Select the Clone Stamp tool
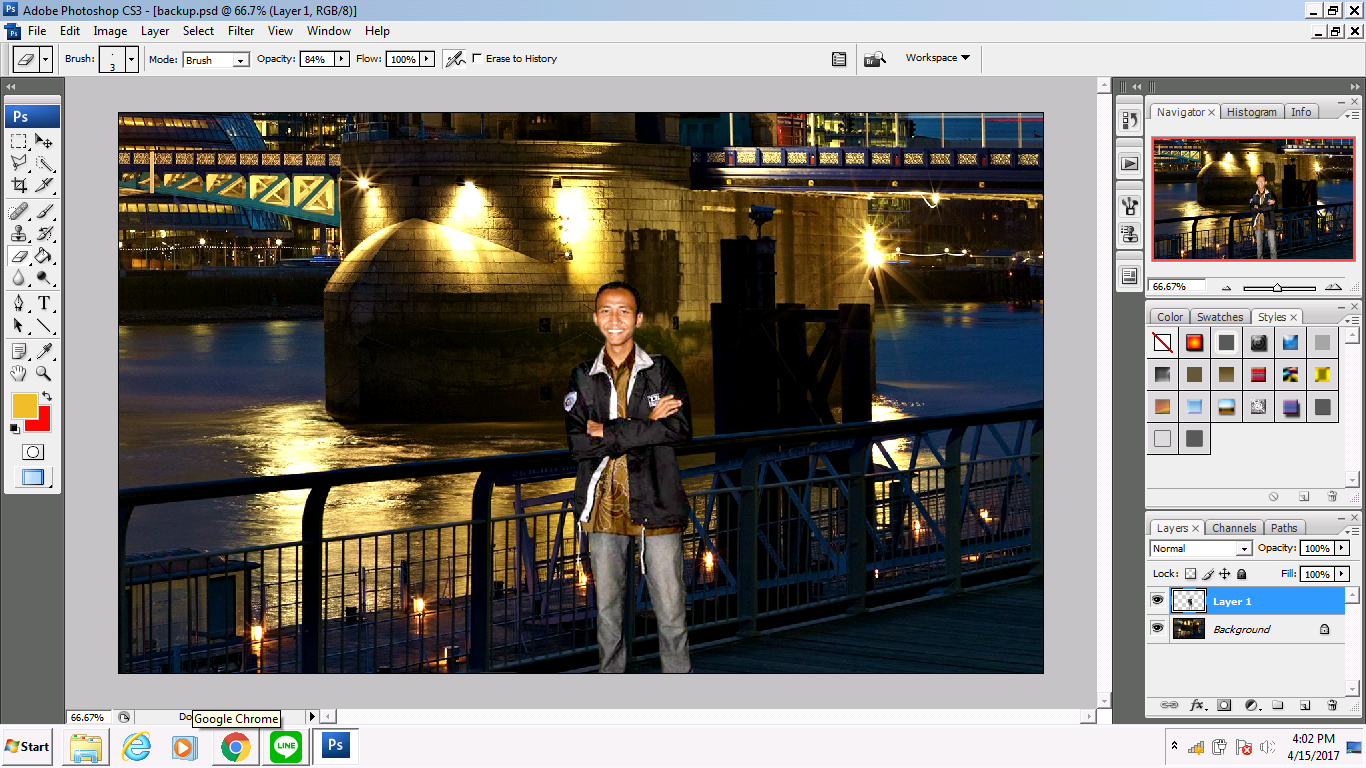Viewport: 1366px width, 768px height. (x=19, y=235)
